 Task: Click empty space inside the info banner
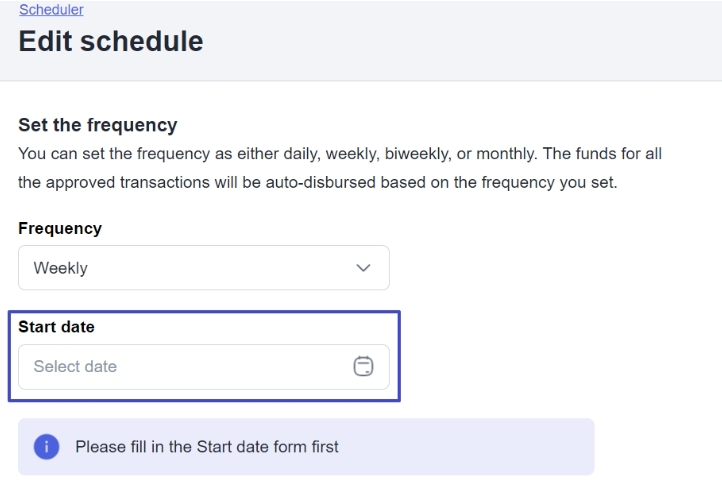(x=480, y=447)
